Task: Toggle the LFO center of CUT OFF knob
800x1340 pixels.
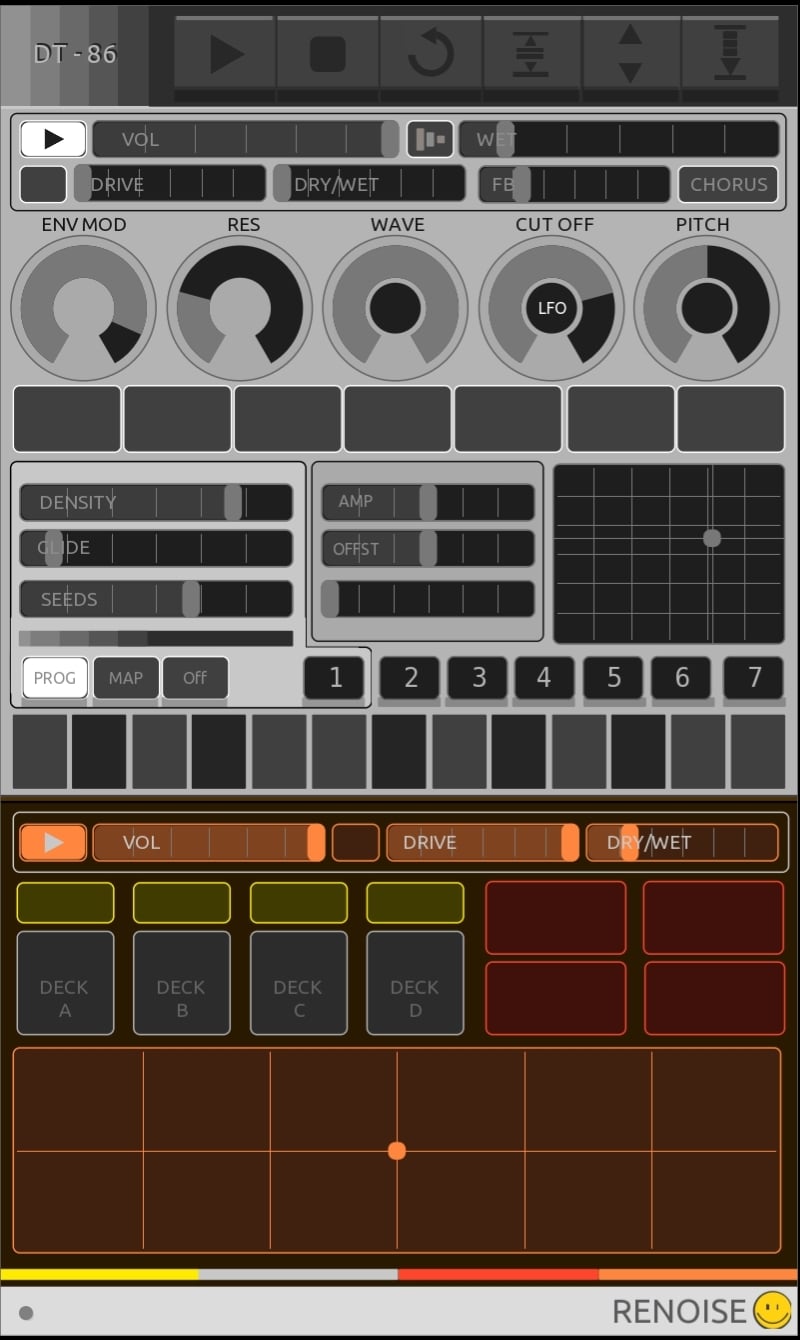Action: pos(552,308)
